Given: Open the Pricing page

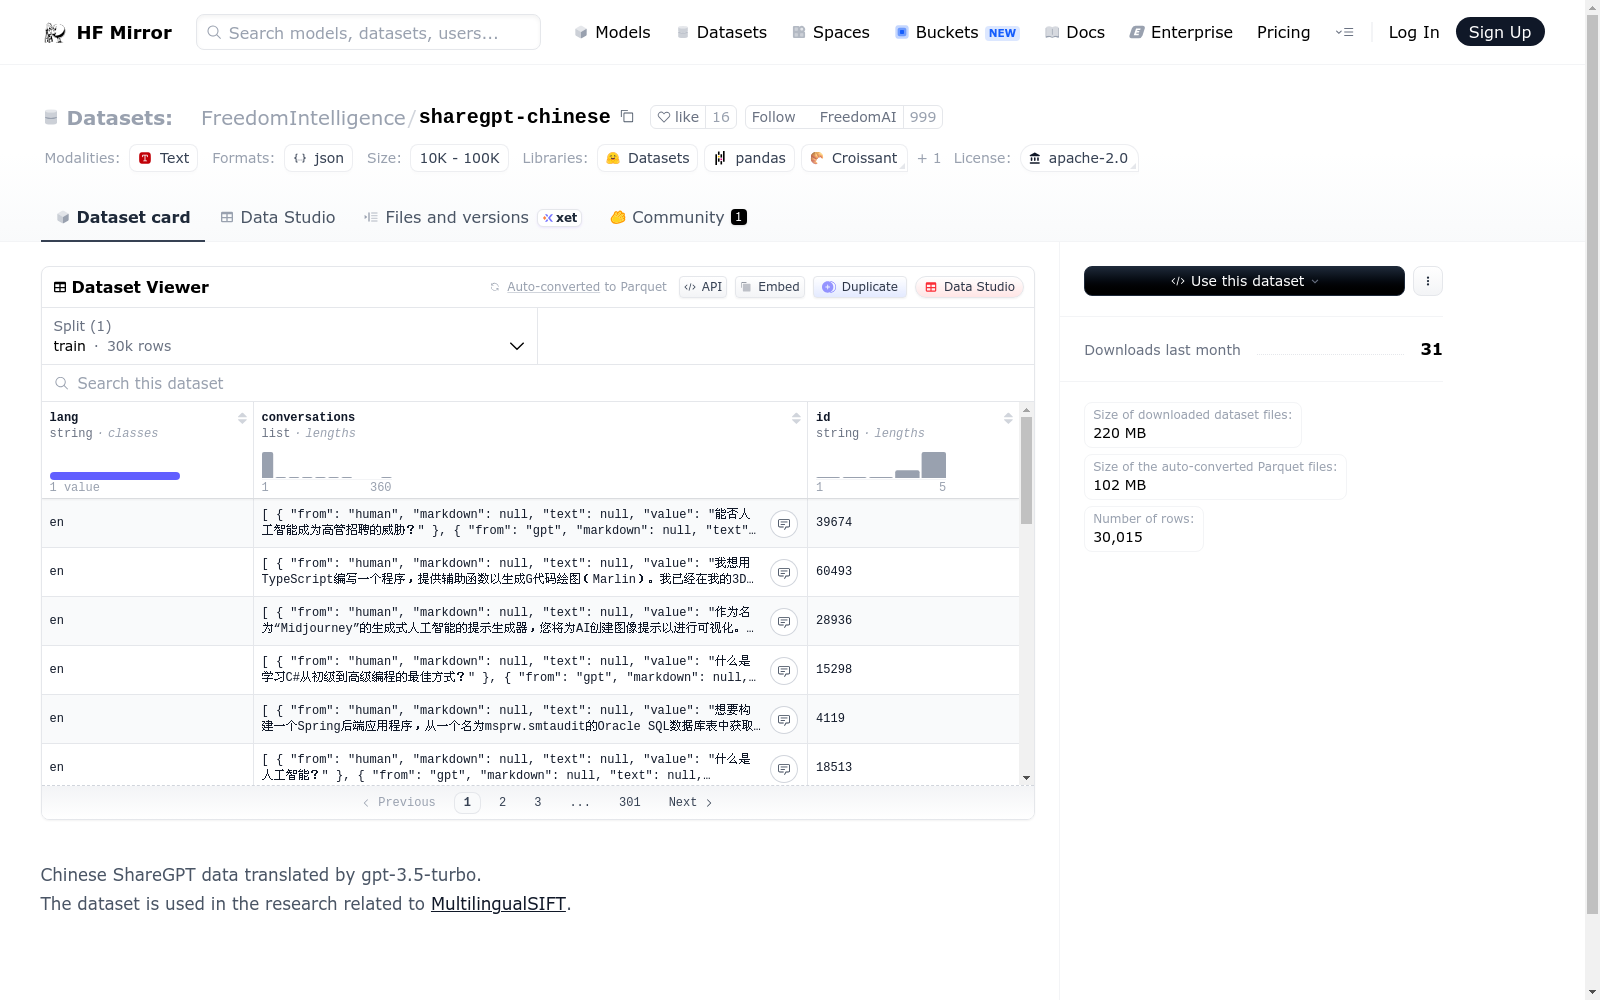Looking at the screenshot, I should tap(1283, 32).
